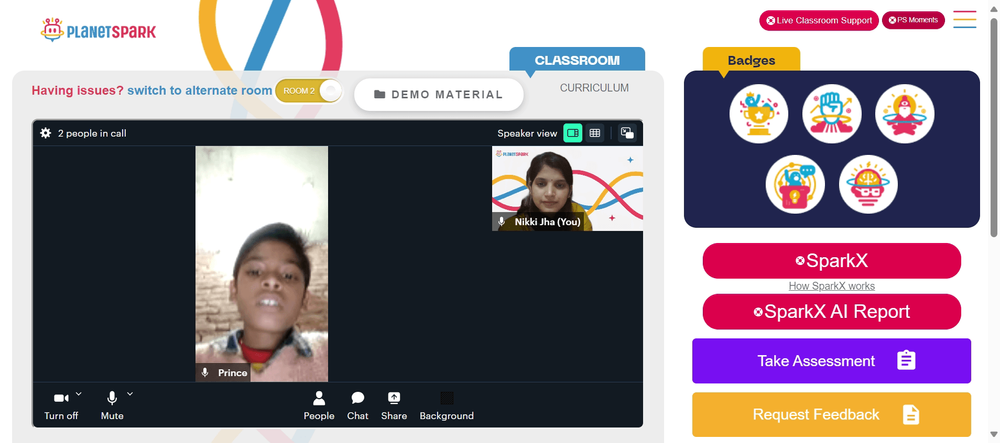Open DEMO MATERIAL folder button
1000x443 pixels.
[x=439, y=94]
